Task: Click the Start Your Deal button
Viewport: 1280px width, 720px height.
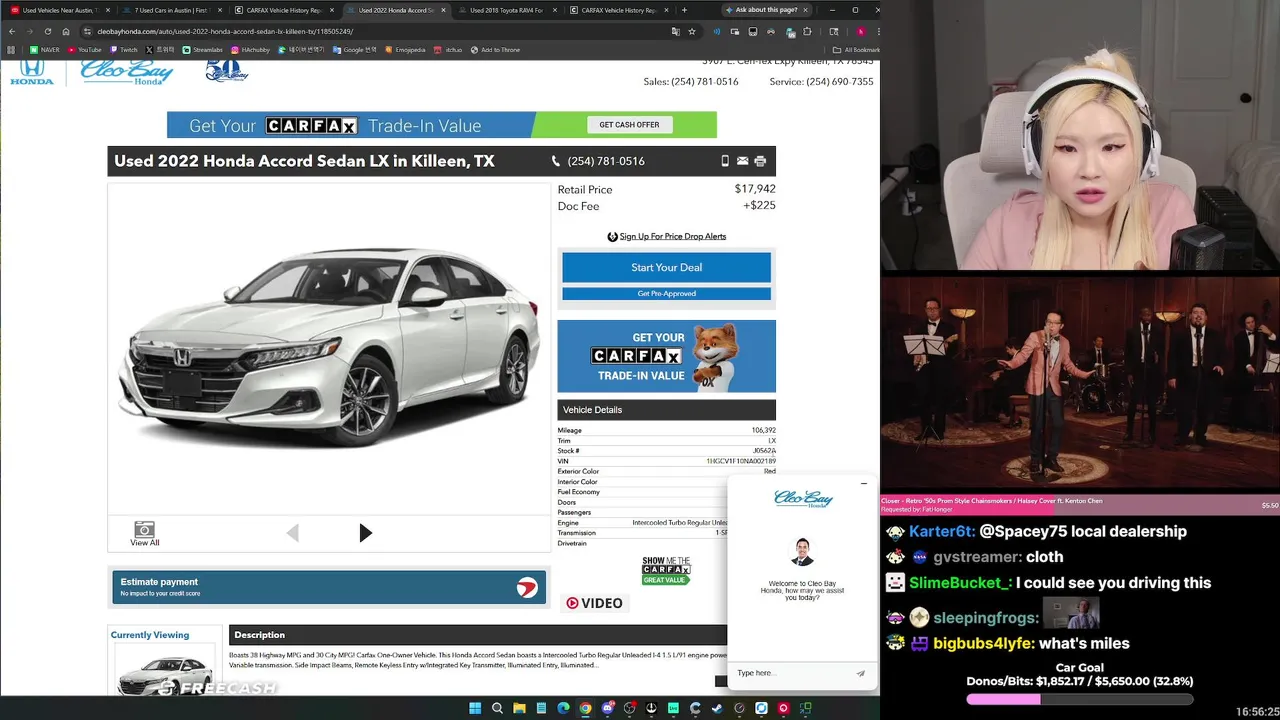Action: [x=666, y=268]
